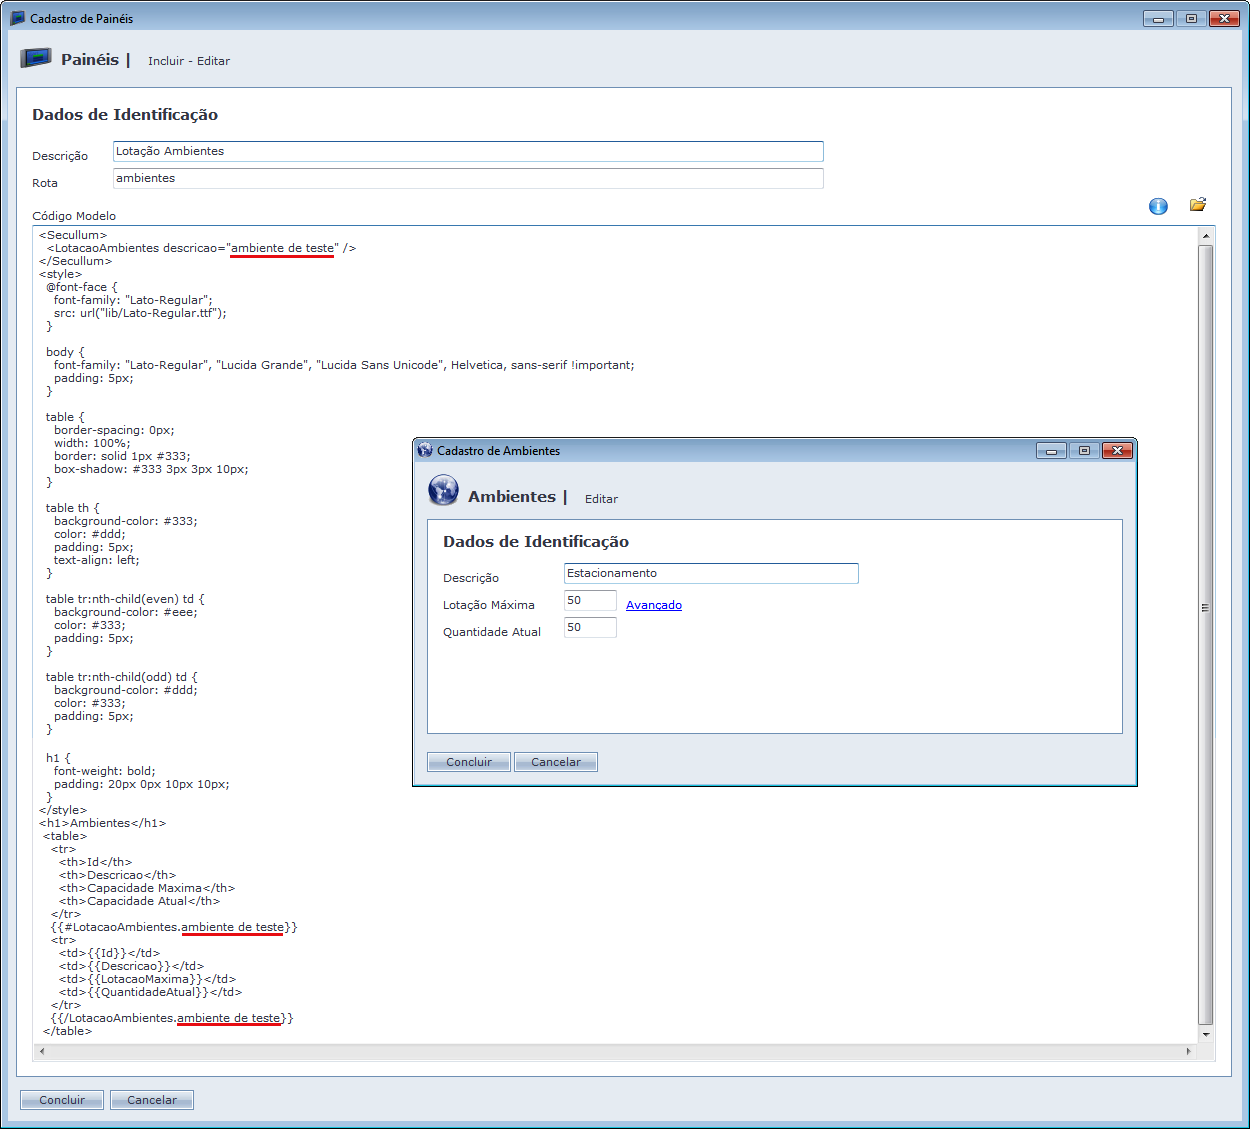Click the Lotação Máxima input field
The width and height of the screenshot is (1250, 1129).
pos(590,600)
